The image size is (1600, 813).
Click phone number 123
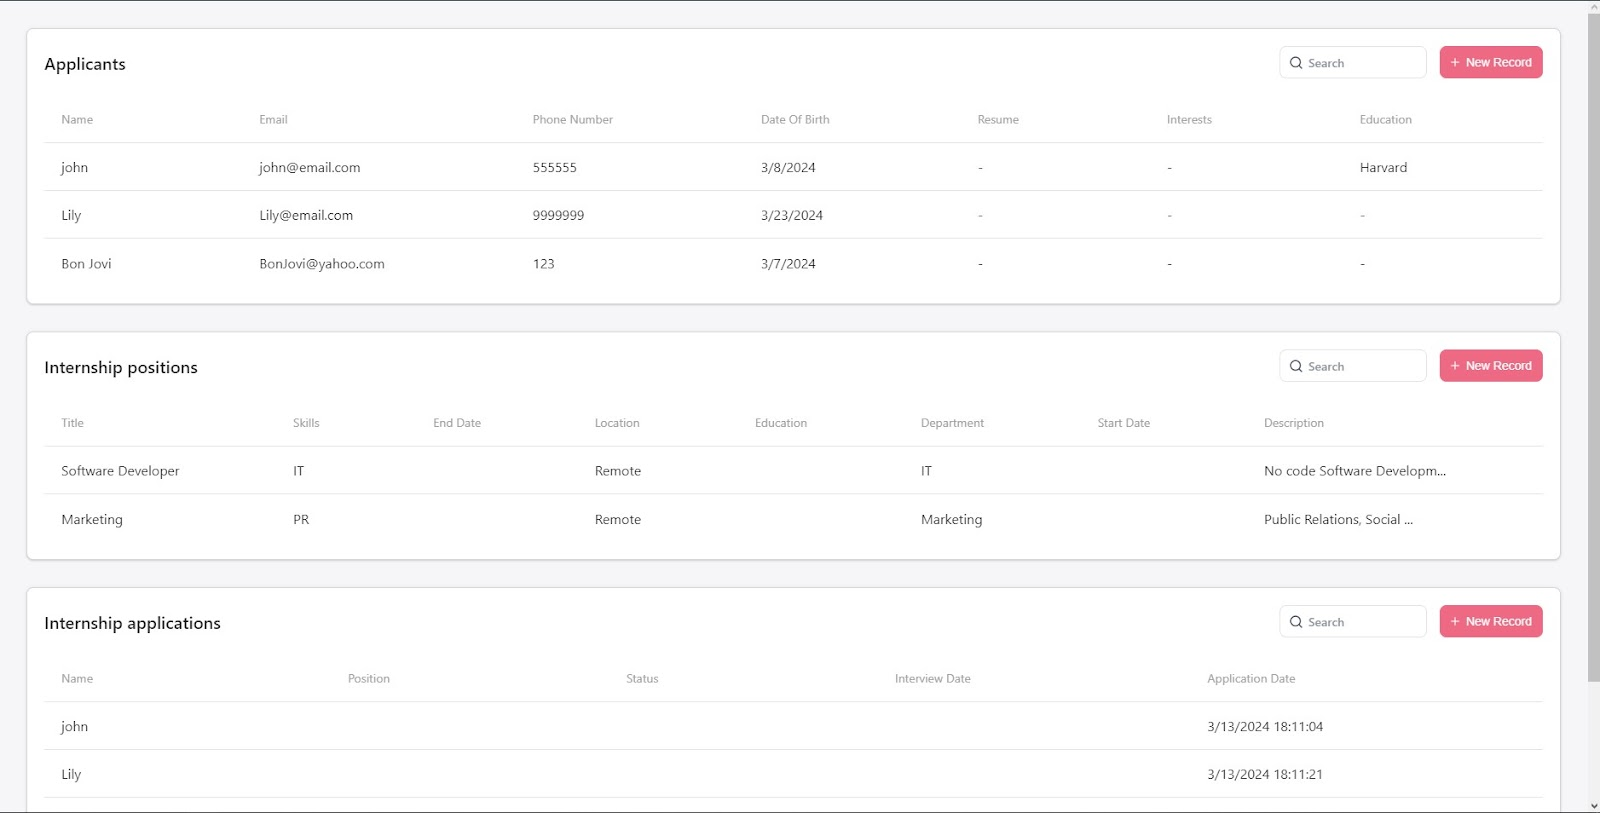point(543,264)
